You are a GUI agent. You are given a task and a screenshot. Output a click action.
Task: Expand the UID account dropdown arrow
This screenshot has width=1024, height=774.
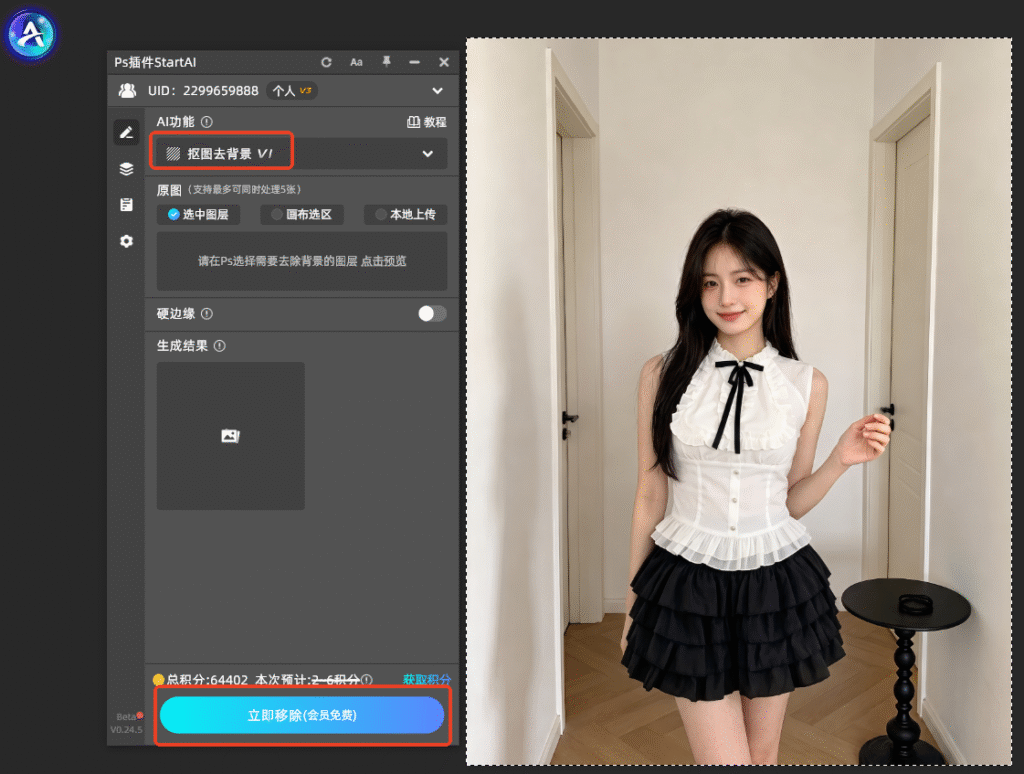(x=438, y=91)
